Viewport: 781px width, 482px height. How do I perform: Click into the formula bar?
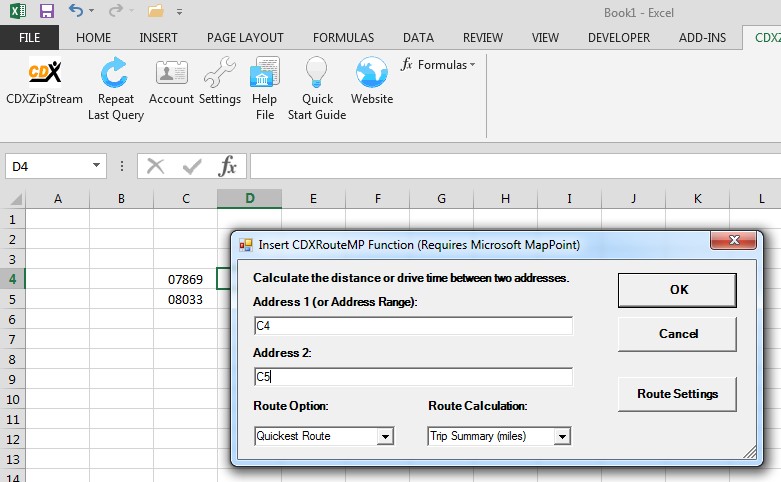pyautogui.click(x=516, y=166)
